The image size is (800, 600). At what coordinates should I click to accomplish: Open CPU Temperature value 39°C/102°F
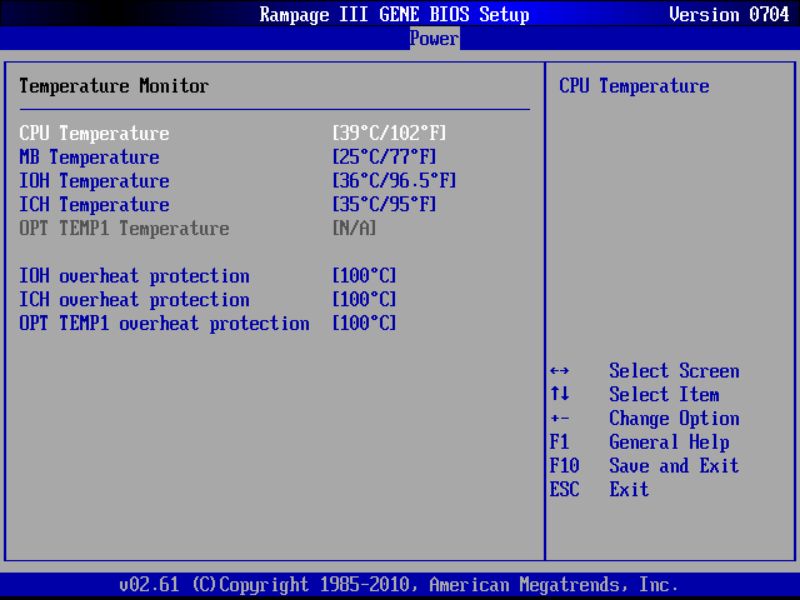[389, 133]
